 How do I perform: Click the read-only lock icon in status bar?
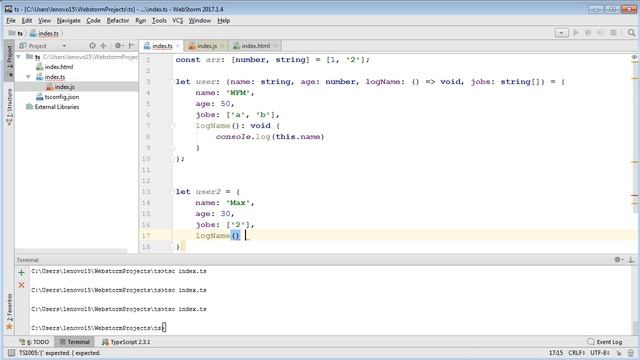[x=619, y=353]
